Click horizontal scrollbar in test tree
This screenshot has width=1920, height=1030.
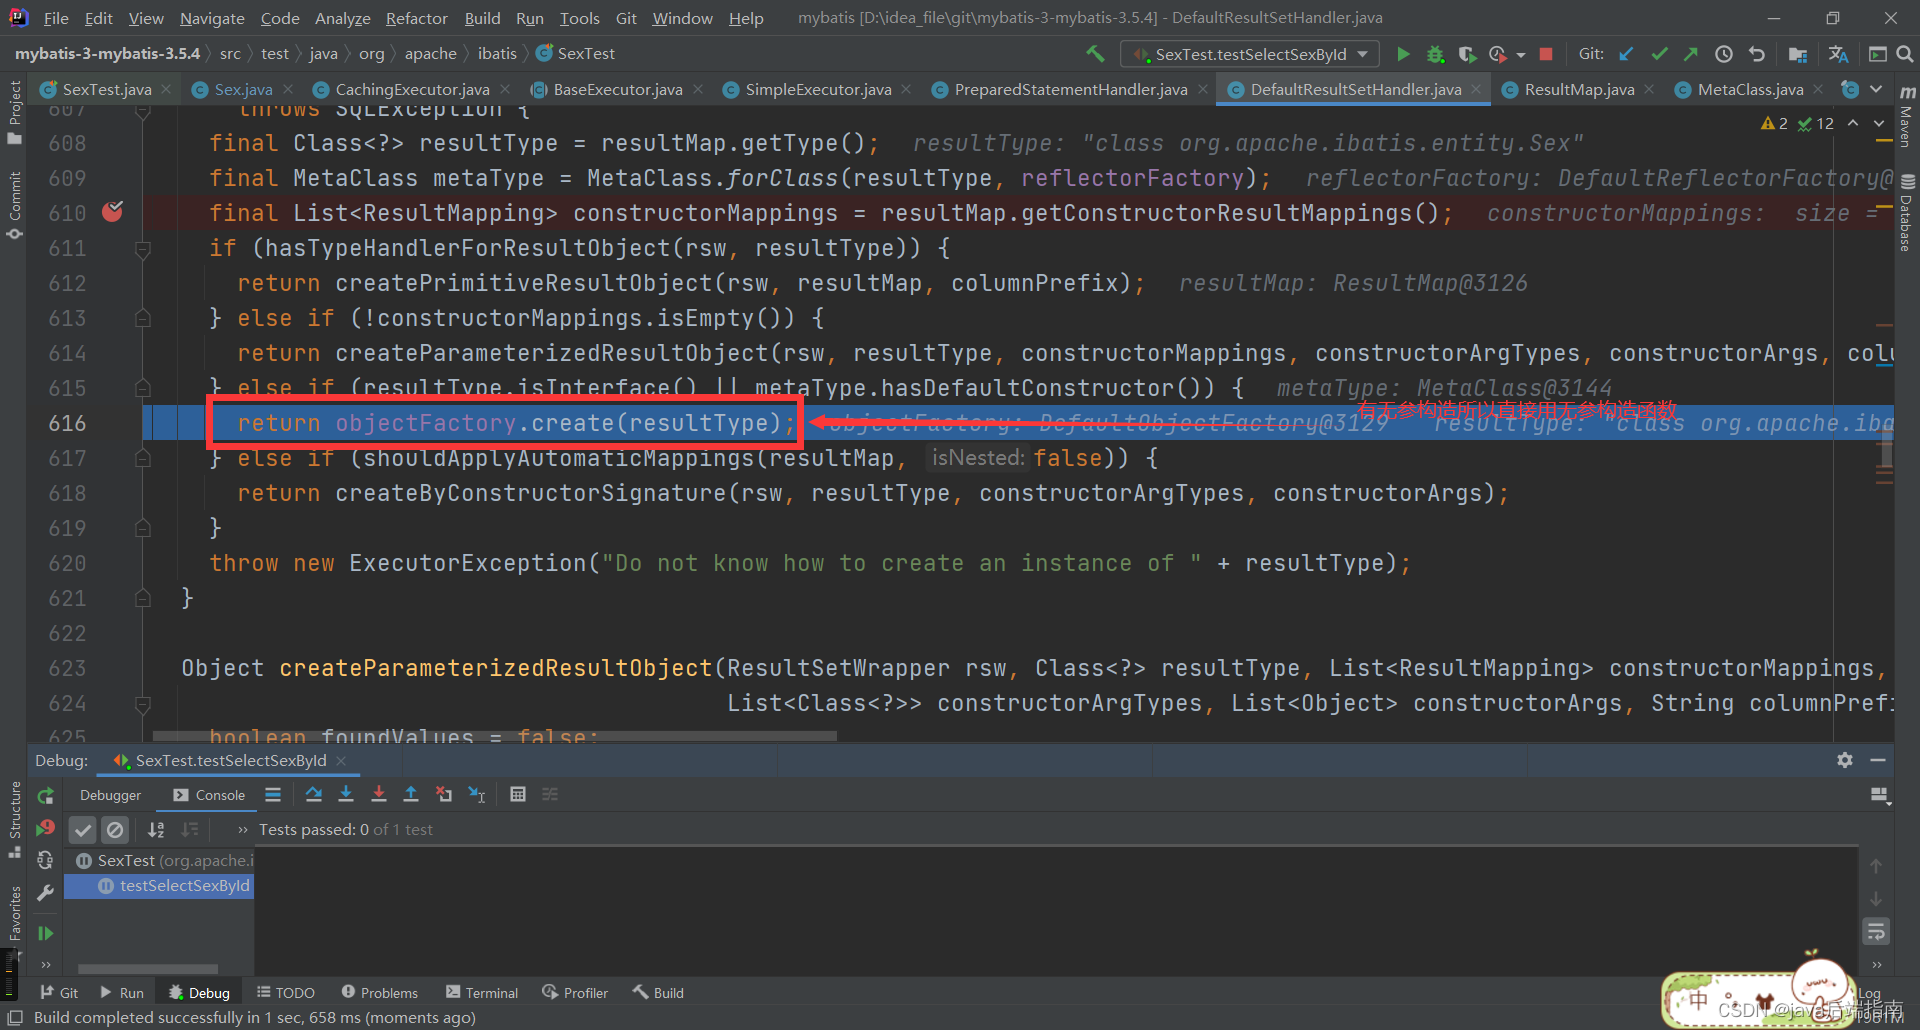(148, 968)
